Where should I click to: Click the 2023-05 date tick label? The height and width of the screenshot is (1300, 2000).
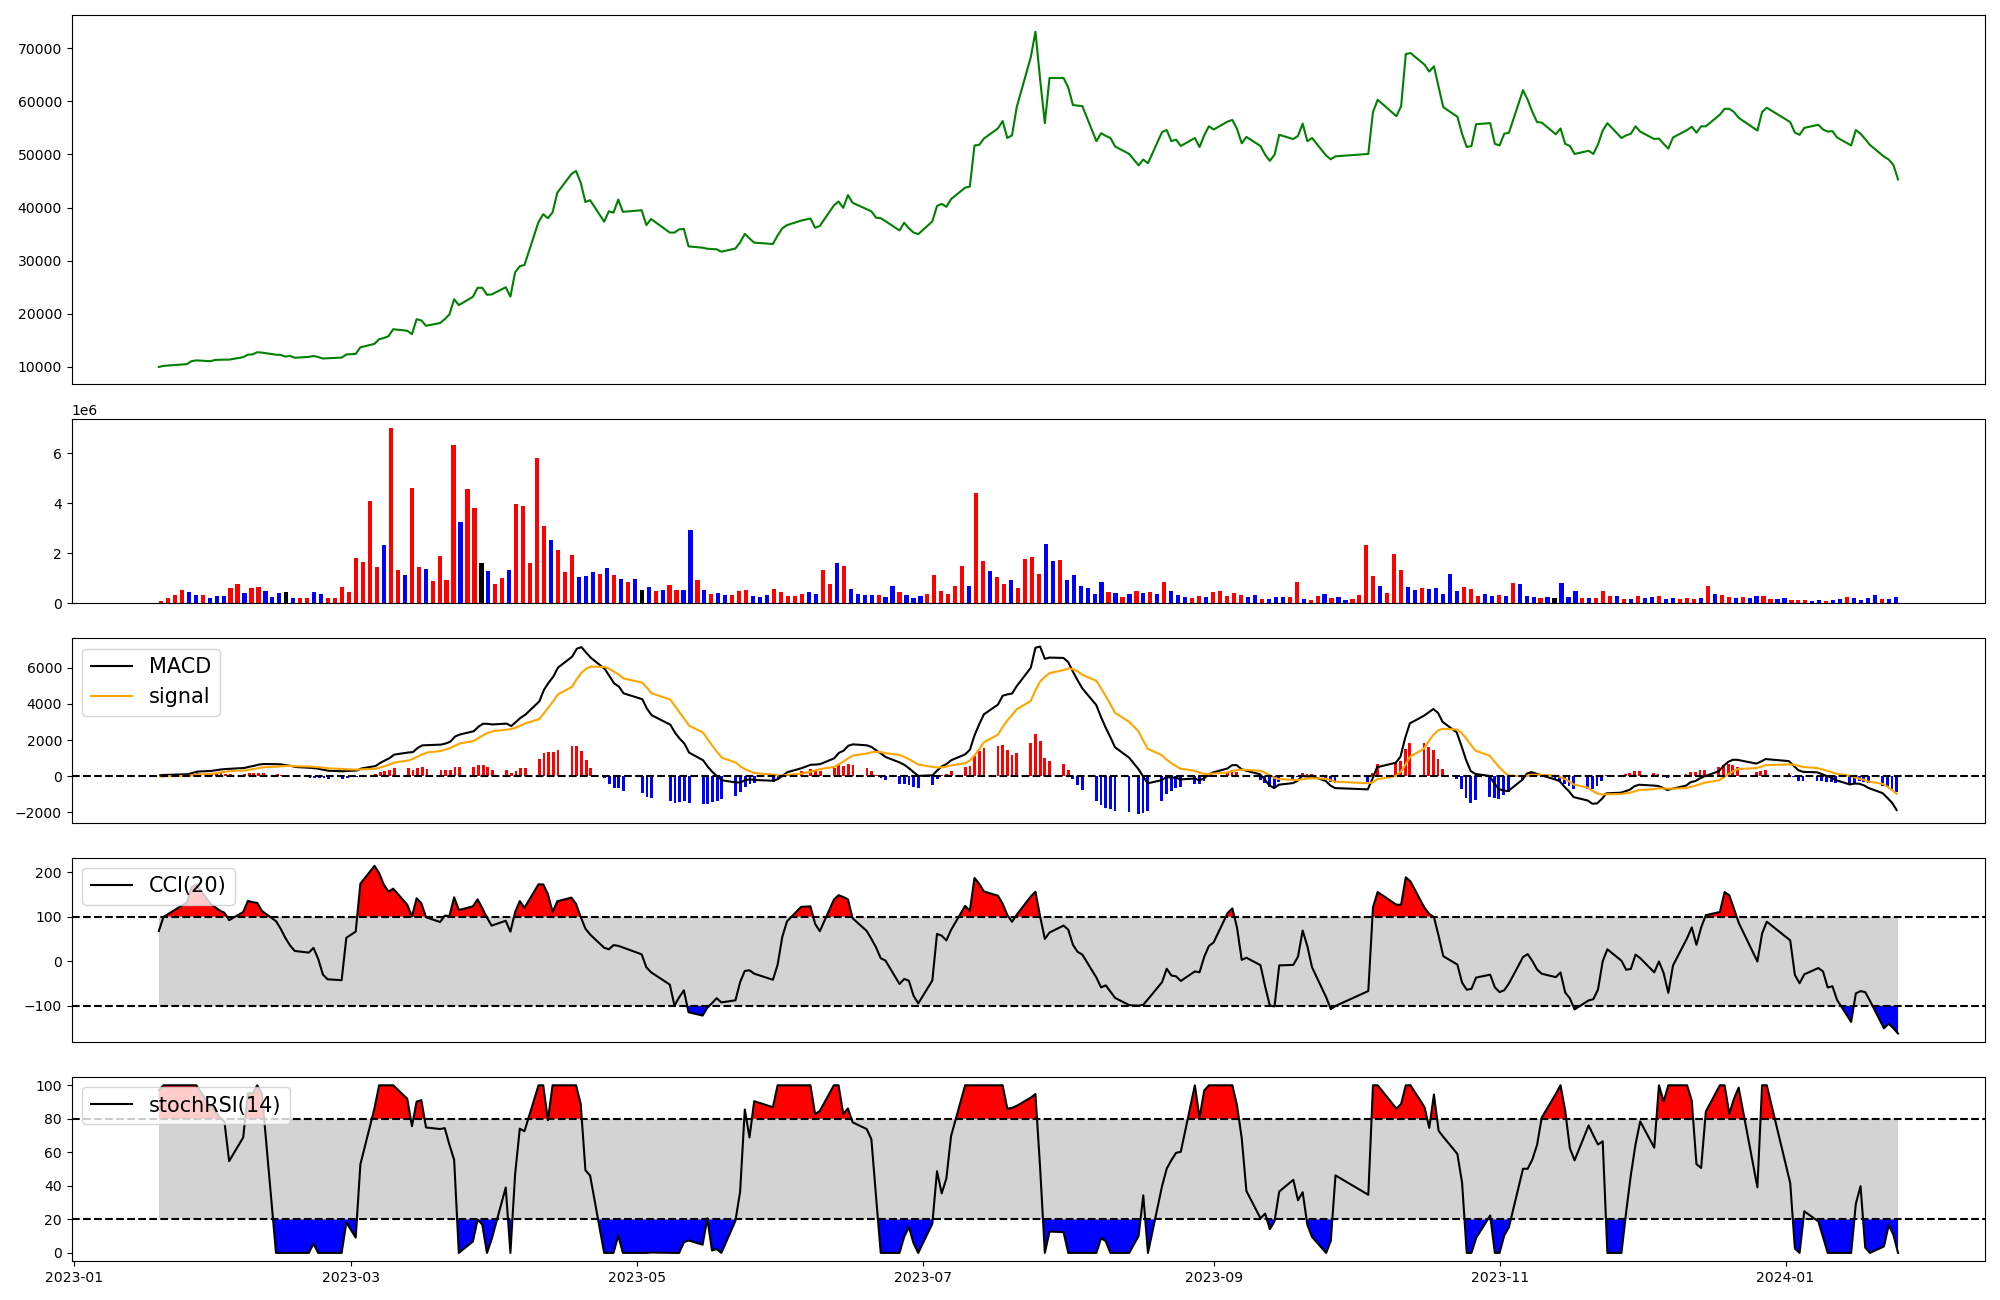pos(637,1277)
